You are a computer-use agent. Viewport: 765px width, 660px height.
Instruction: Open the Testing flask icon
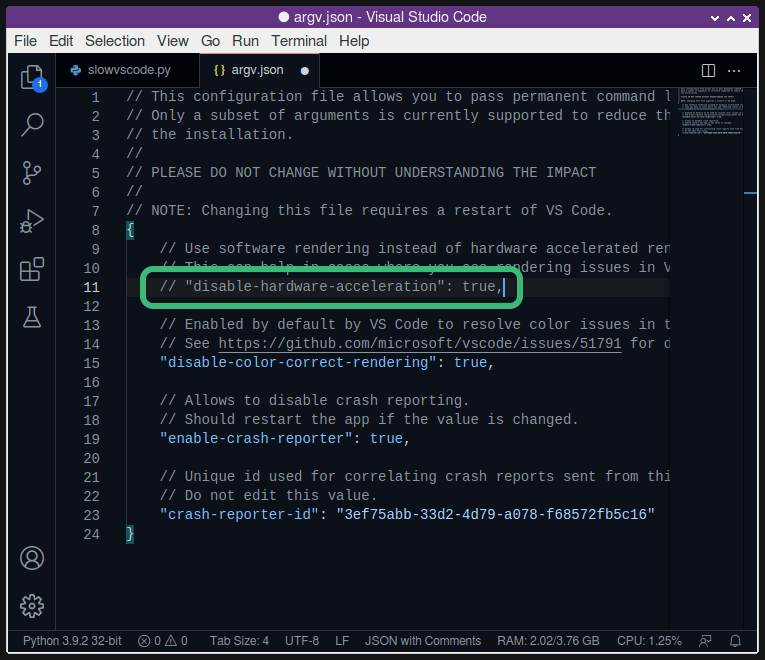(x=32, y=317)
